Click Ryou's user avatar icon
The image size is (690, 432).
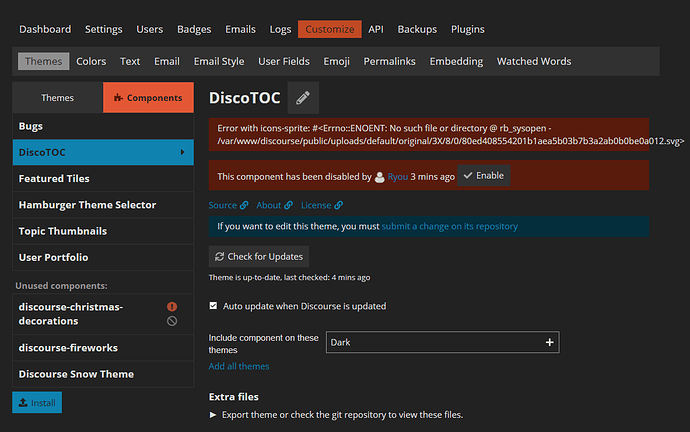(x=379, y=177)
